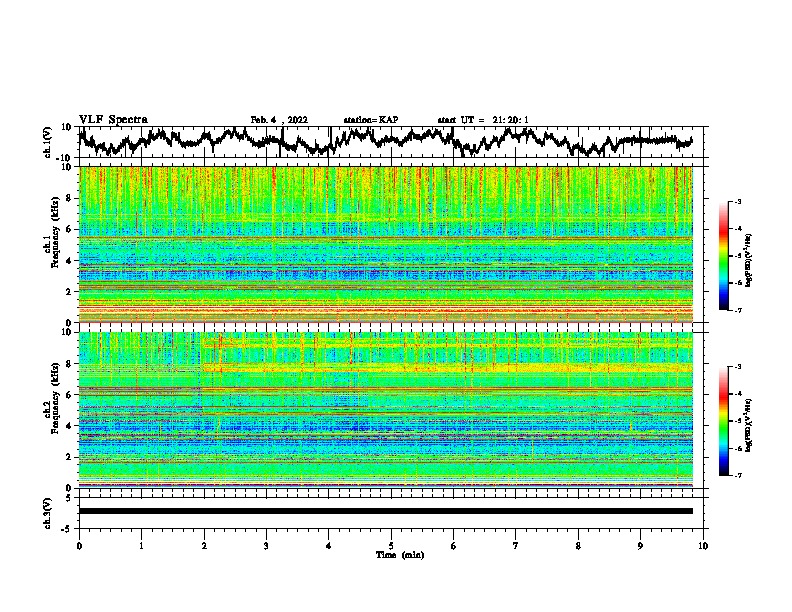The width and height of the screenshot is (792, 612).
Task: Click the "8" kHz tick on ch.2 spectrogram
Action: 69,364
